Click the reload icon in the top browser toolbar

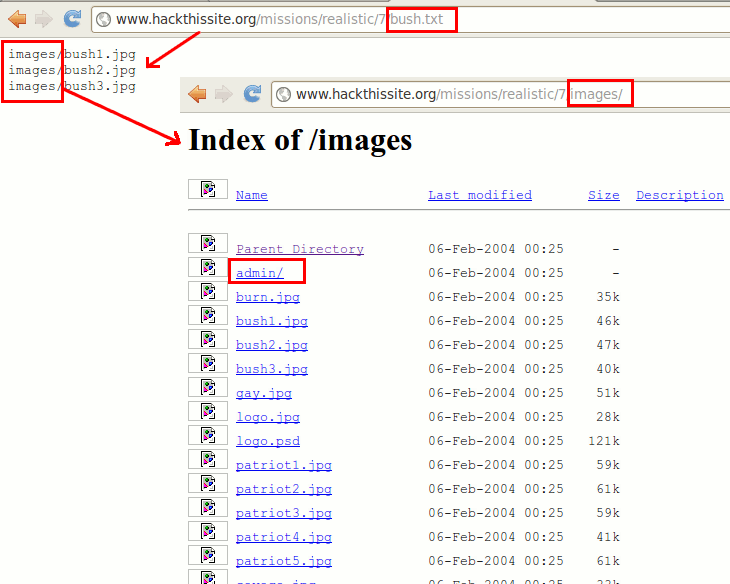(72, 18)
